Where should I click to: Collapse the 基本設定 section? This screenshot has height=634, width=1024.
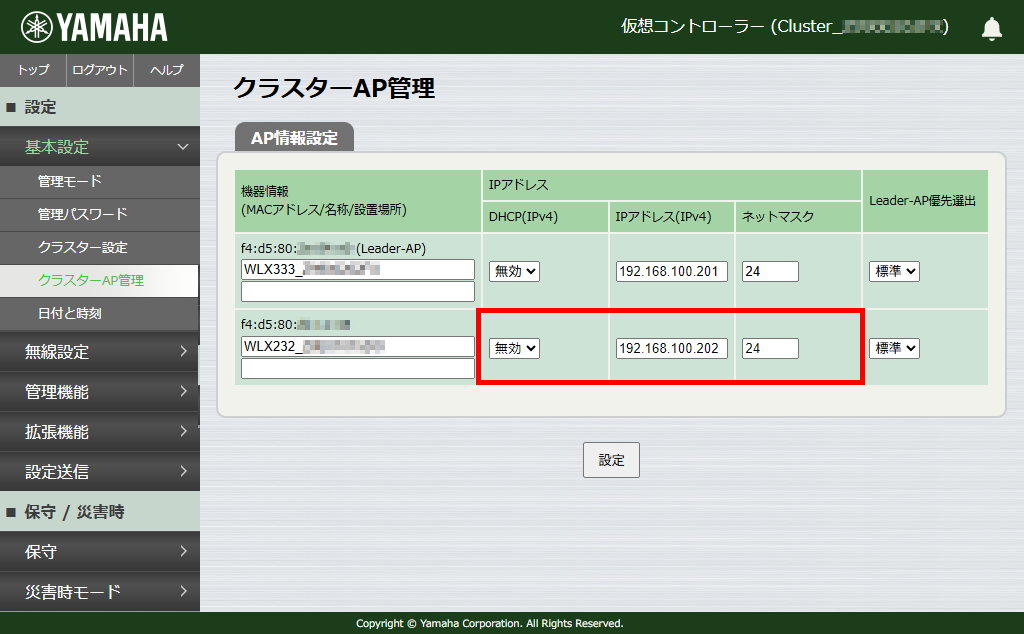pyautogui.click(x=100, y=147)
